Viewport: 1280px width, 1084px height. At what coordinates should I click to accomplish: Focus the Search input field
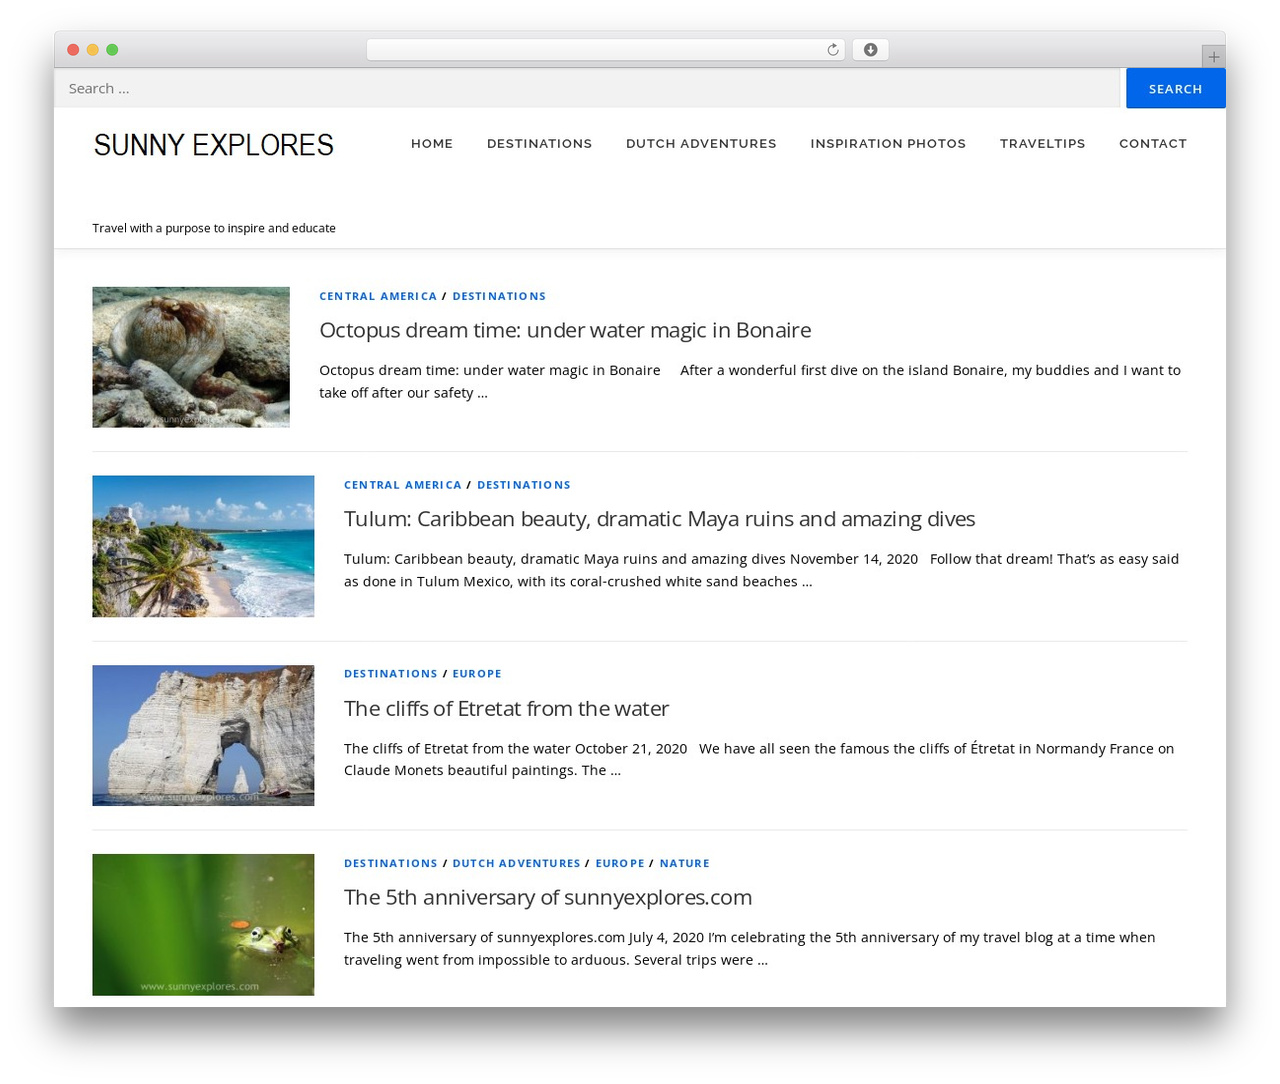tap(587, 88)
